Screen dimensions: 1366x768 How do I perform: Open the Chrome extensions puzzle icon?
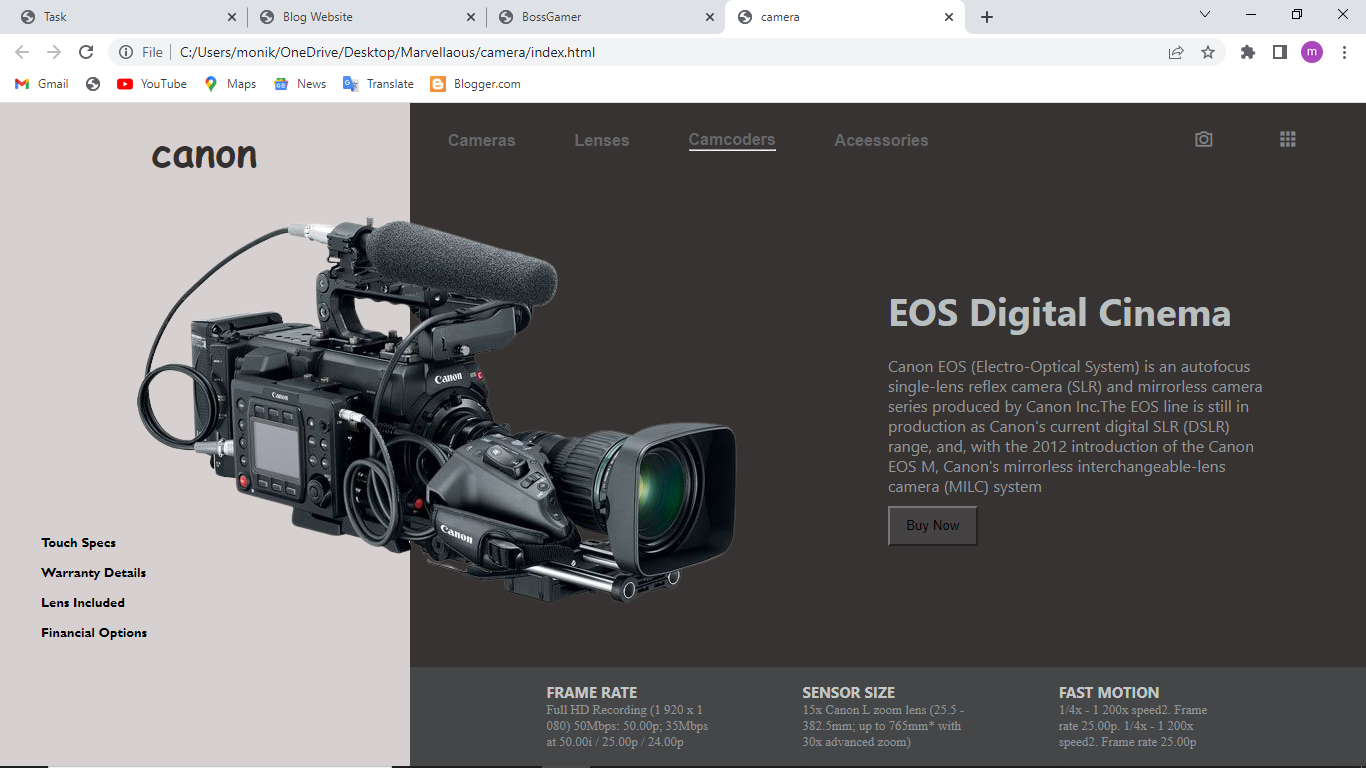coord(1248,52)
